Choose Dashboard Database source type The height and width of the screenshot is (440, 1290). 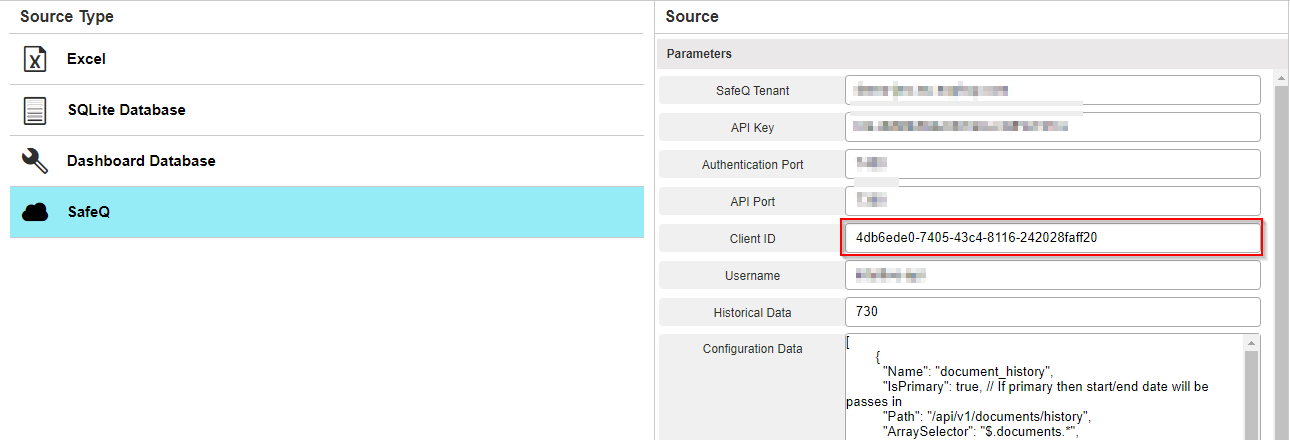(327, 161)
